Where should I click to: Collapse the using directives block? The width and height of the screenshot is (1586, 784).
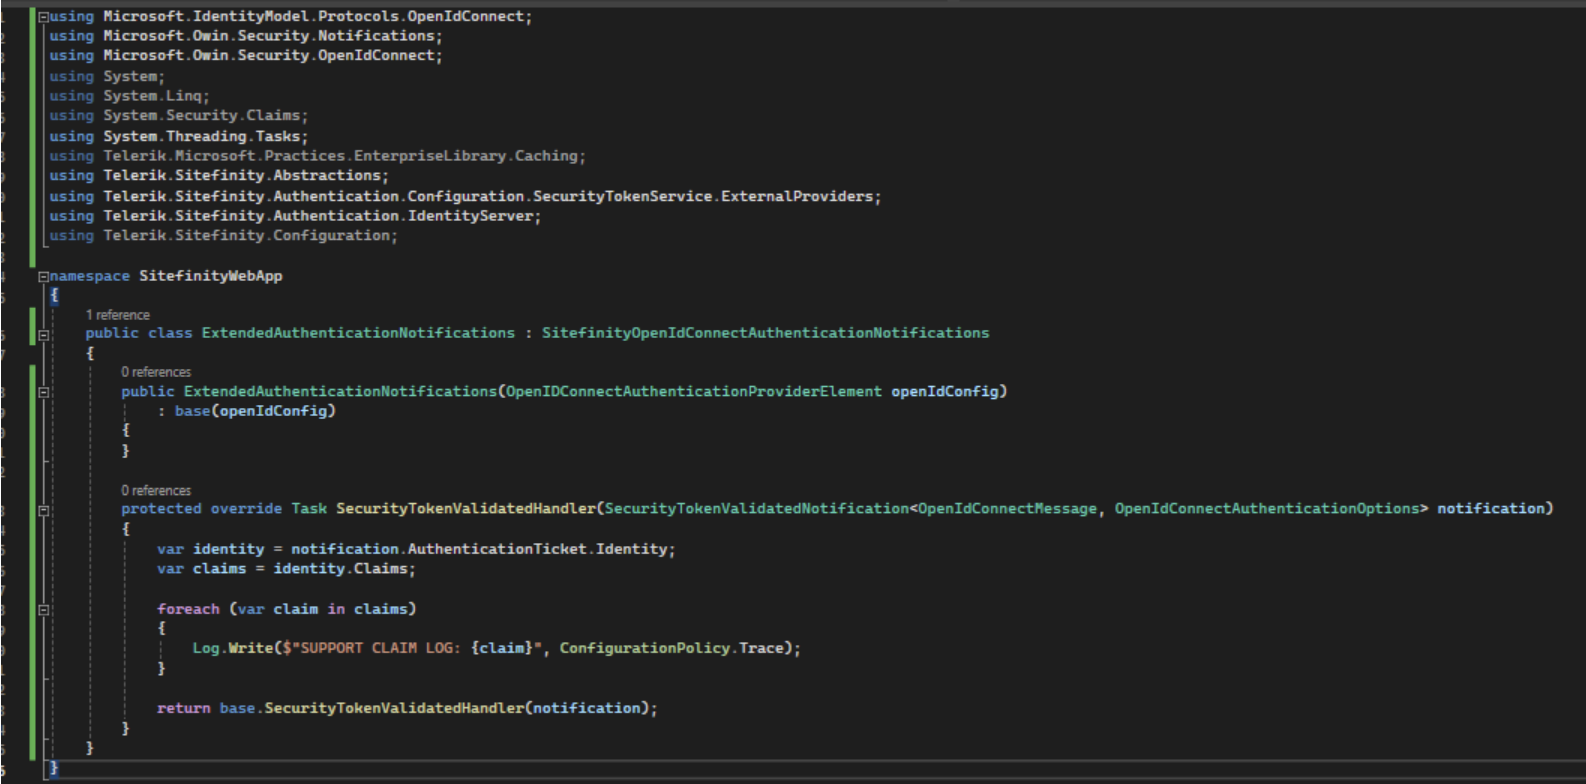[x=43, y=17]
